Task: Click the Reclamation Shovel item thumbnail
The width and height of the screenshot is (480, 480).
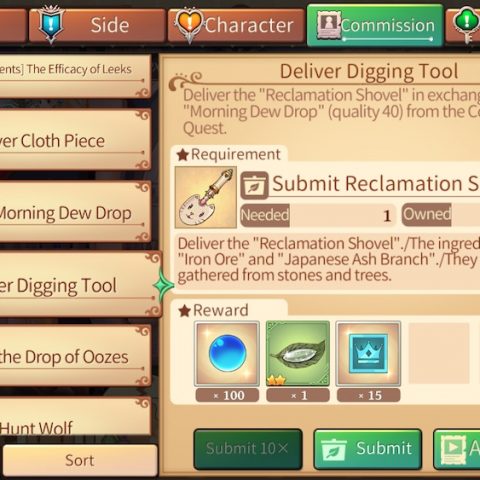Action: (206, 197)
